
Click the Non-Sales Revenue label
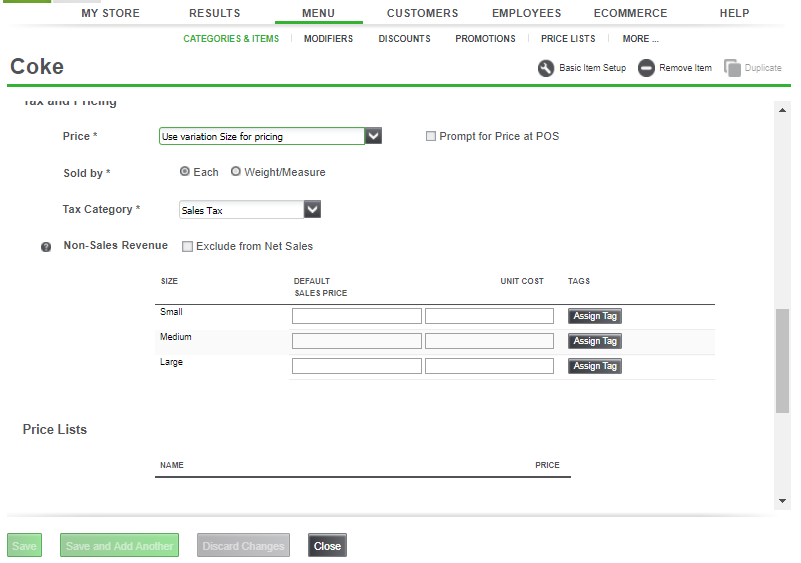click(115, 246)
